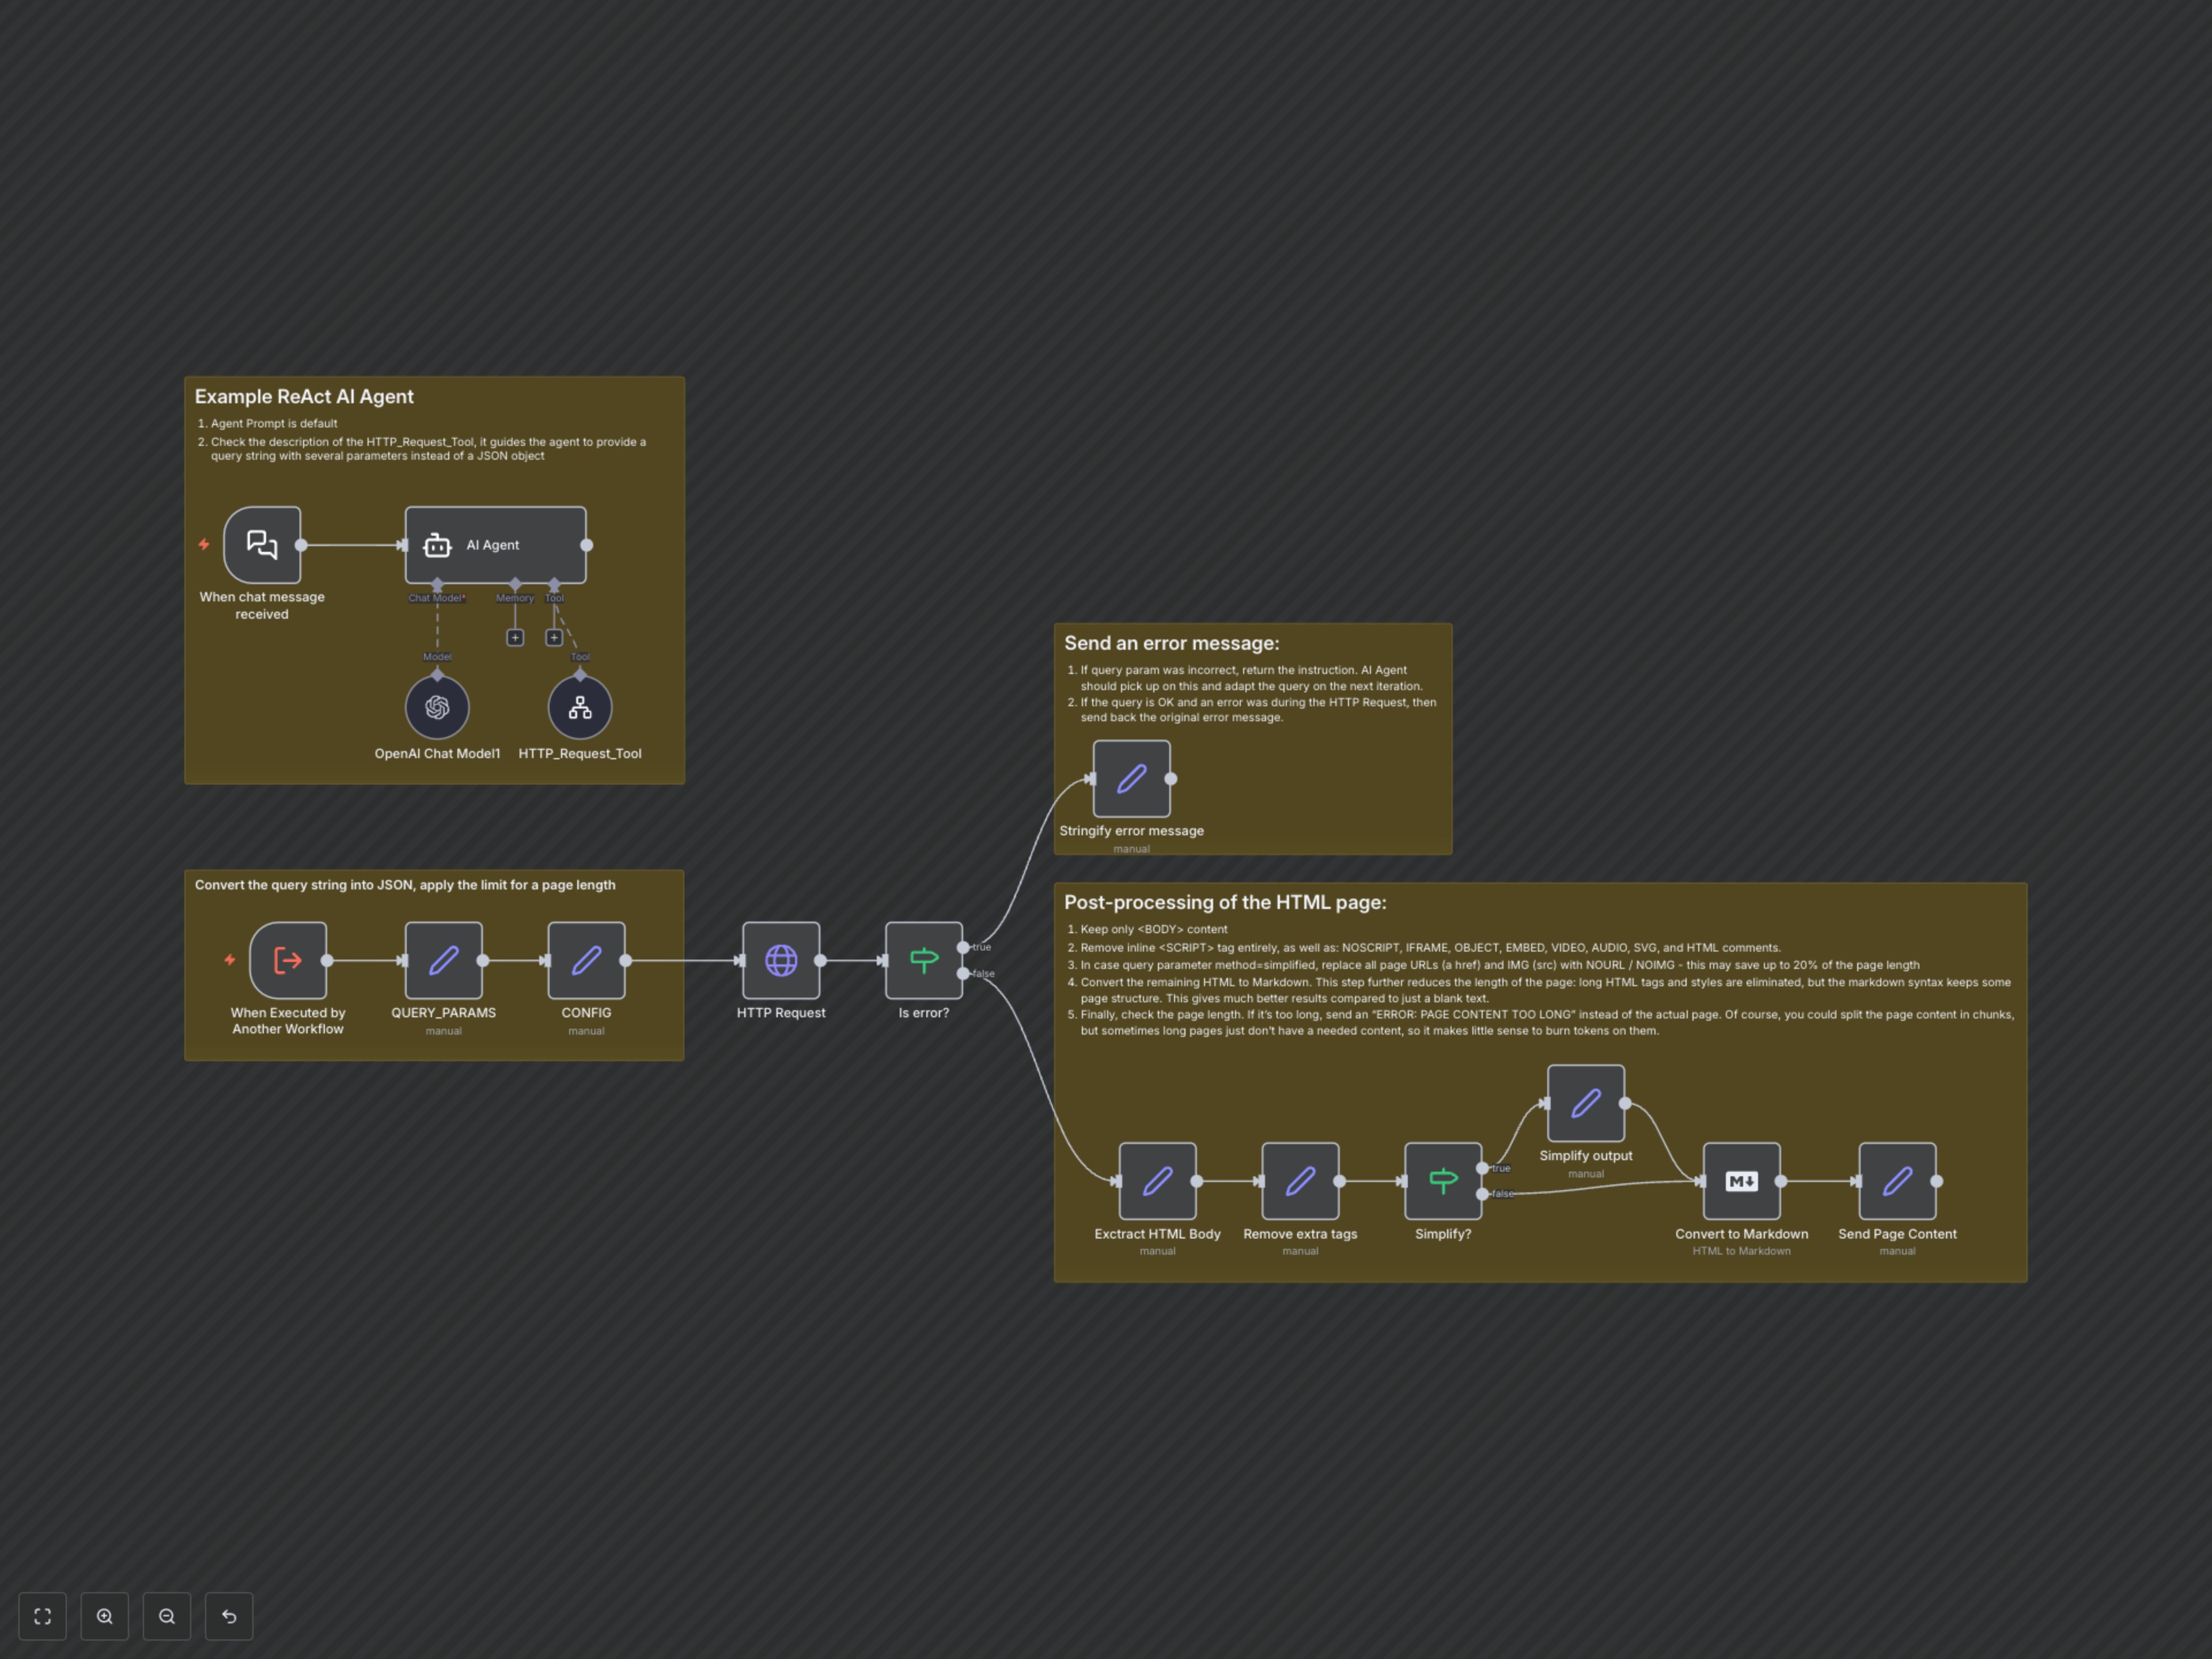The width and height of the screenshot is (2212, 1659).
Task: Open the AI Agent node
Action: [495, 545]
